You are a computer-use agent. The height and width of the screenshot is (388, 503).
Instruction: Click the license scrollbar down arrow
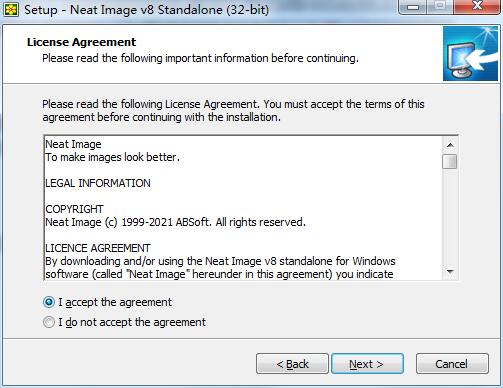point(450,272)
